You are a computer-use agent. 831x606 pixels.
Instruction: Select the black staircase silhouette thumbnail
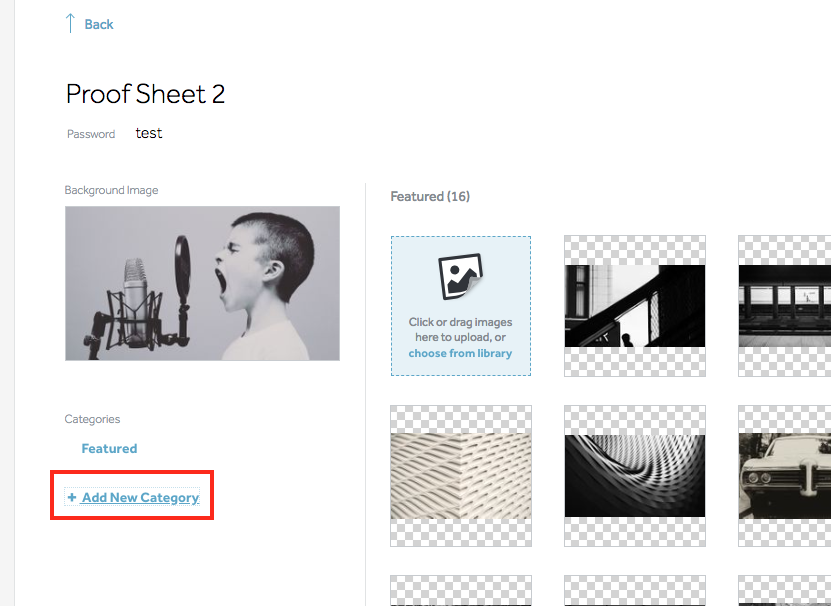(x=634, y=305)
